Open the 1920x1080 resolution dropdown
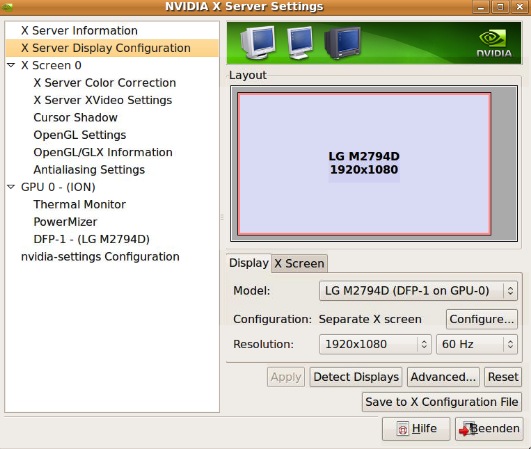The width and height of the screenshot is (531, 449). [x=375, y=344]
